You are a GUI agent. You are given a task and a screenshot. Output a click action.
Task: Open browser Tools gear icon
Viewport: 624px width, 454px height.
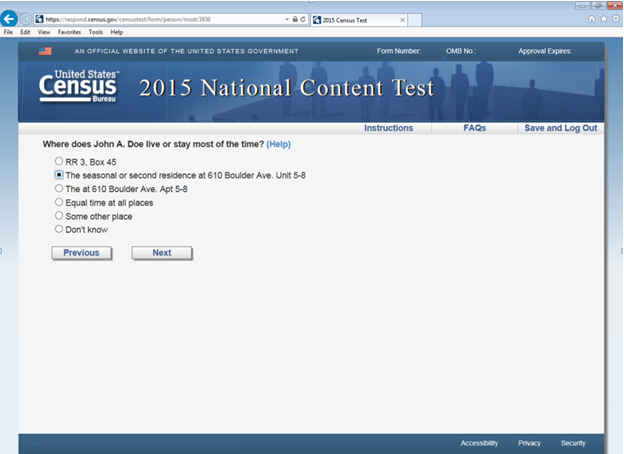(x=616, y=19)
